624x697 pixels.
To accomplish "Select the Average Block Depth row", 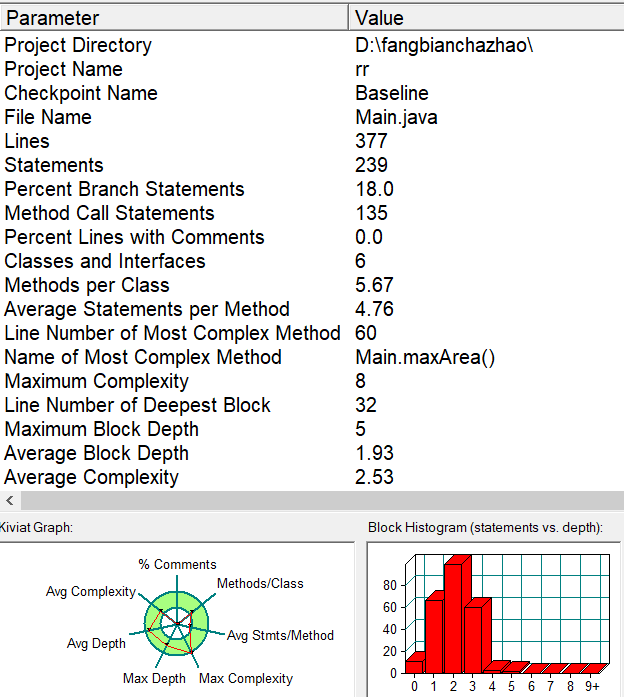I will coord(312,453).
